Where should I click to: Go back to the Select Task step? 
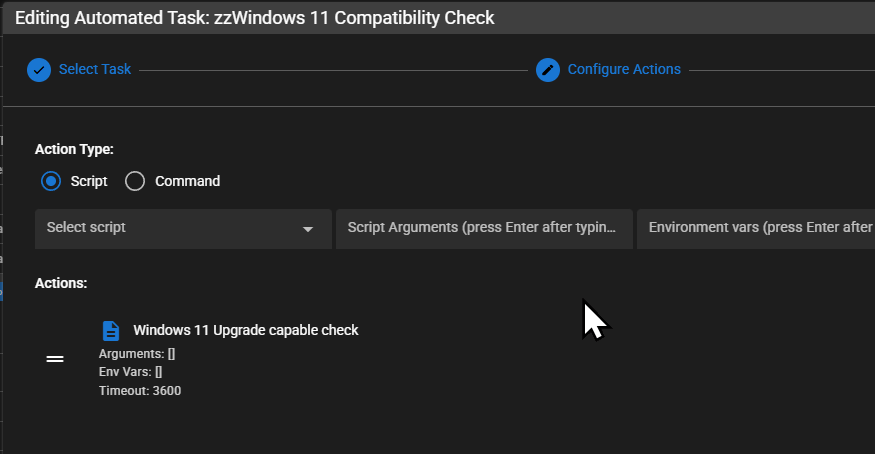(95, 69)
